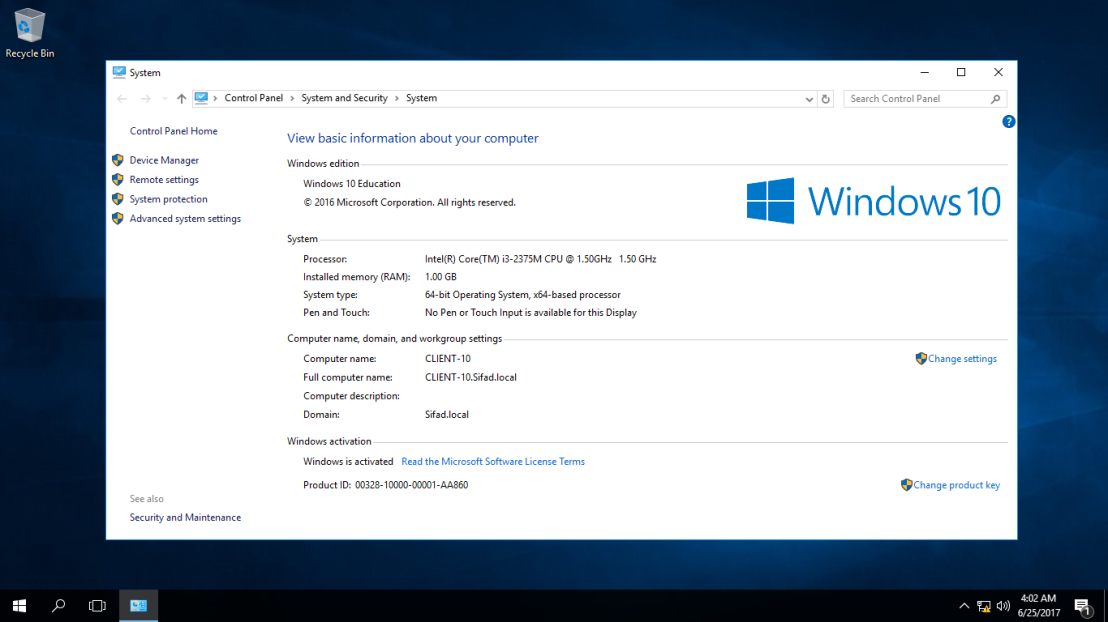Expand chevron after System and Security
The width and height of the screenshot is (1108, 622).
[396, 98]
